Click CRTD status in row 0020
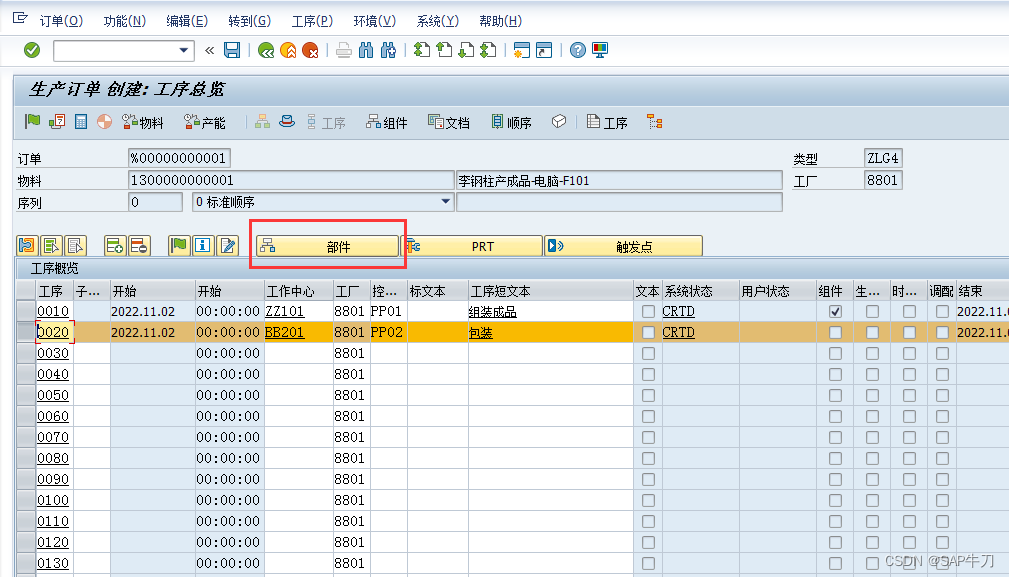 (678, 333)
